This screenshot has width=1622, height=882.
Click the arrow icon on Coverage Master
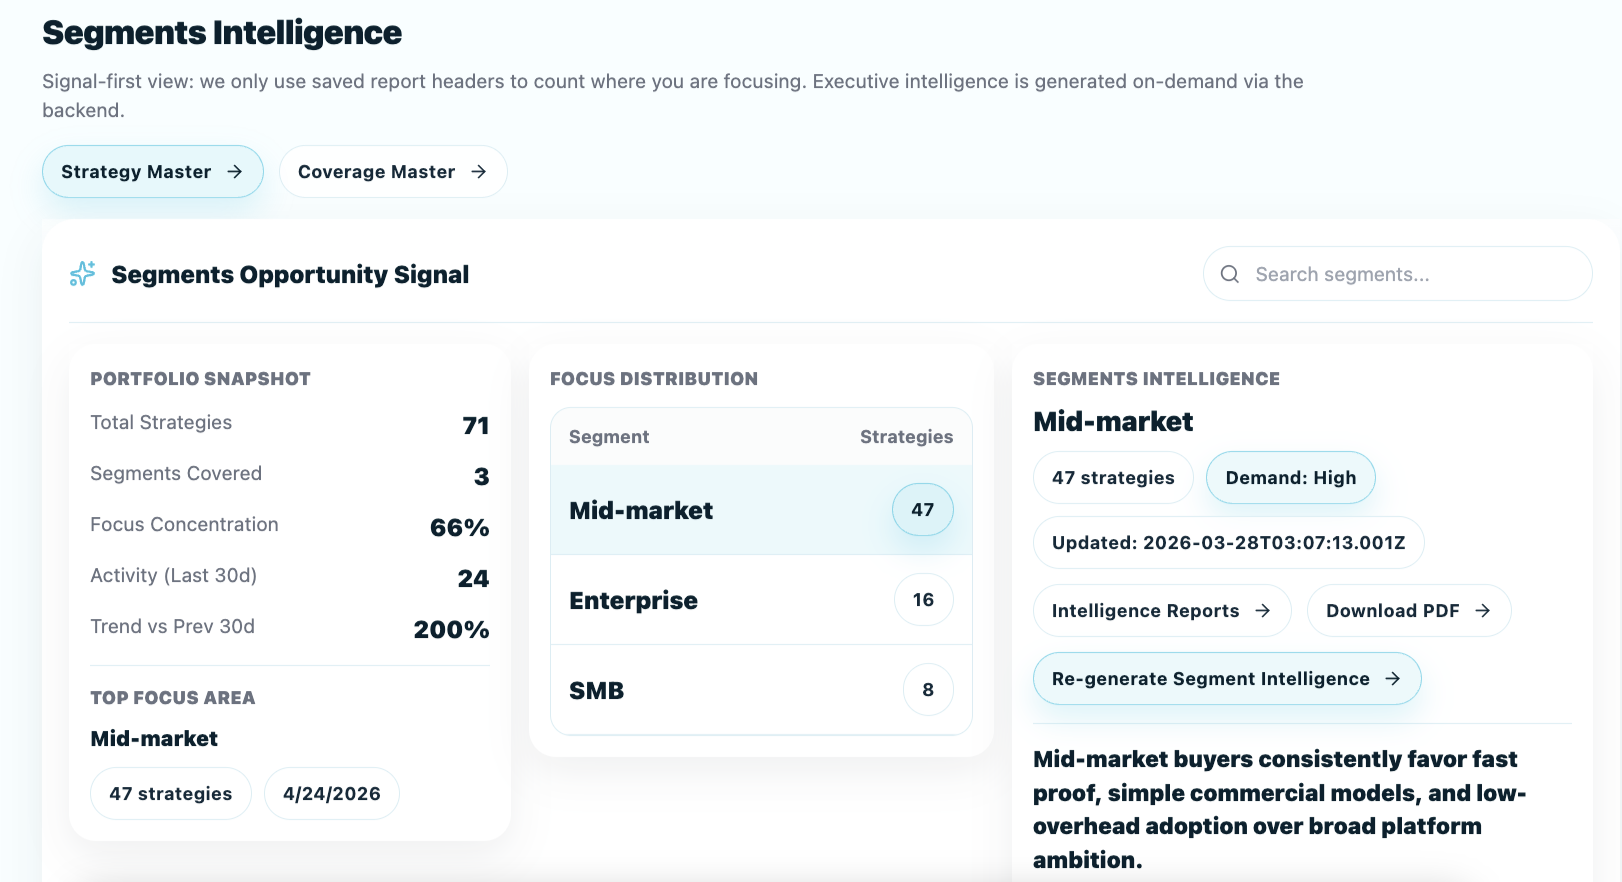(x=479, y=172)
